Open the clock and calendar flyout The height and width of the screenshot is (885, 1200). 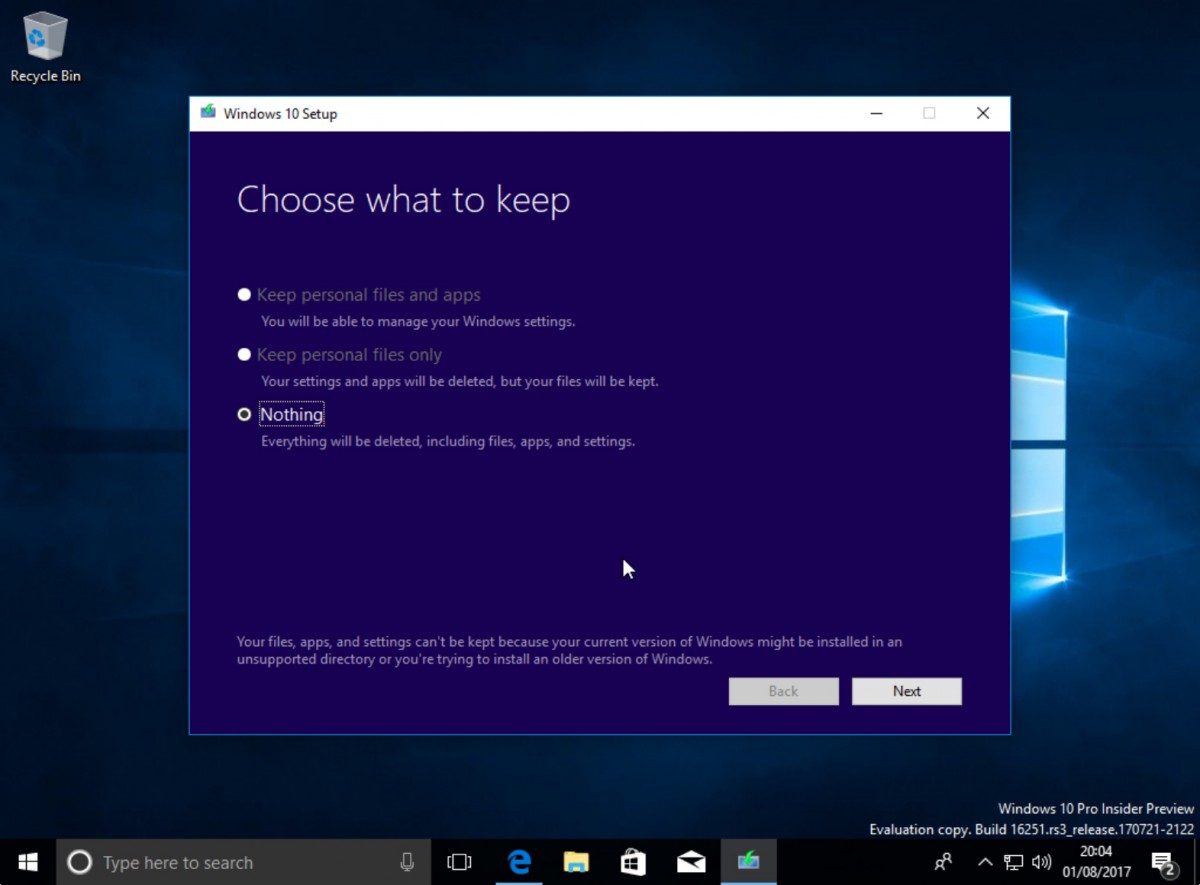point(1096,861)
